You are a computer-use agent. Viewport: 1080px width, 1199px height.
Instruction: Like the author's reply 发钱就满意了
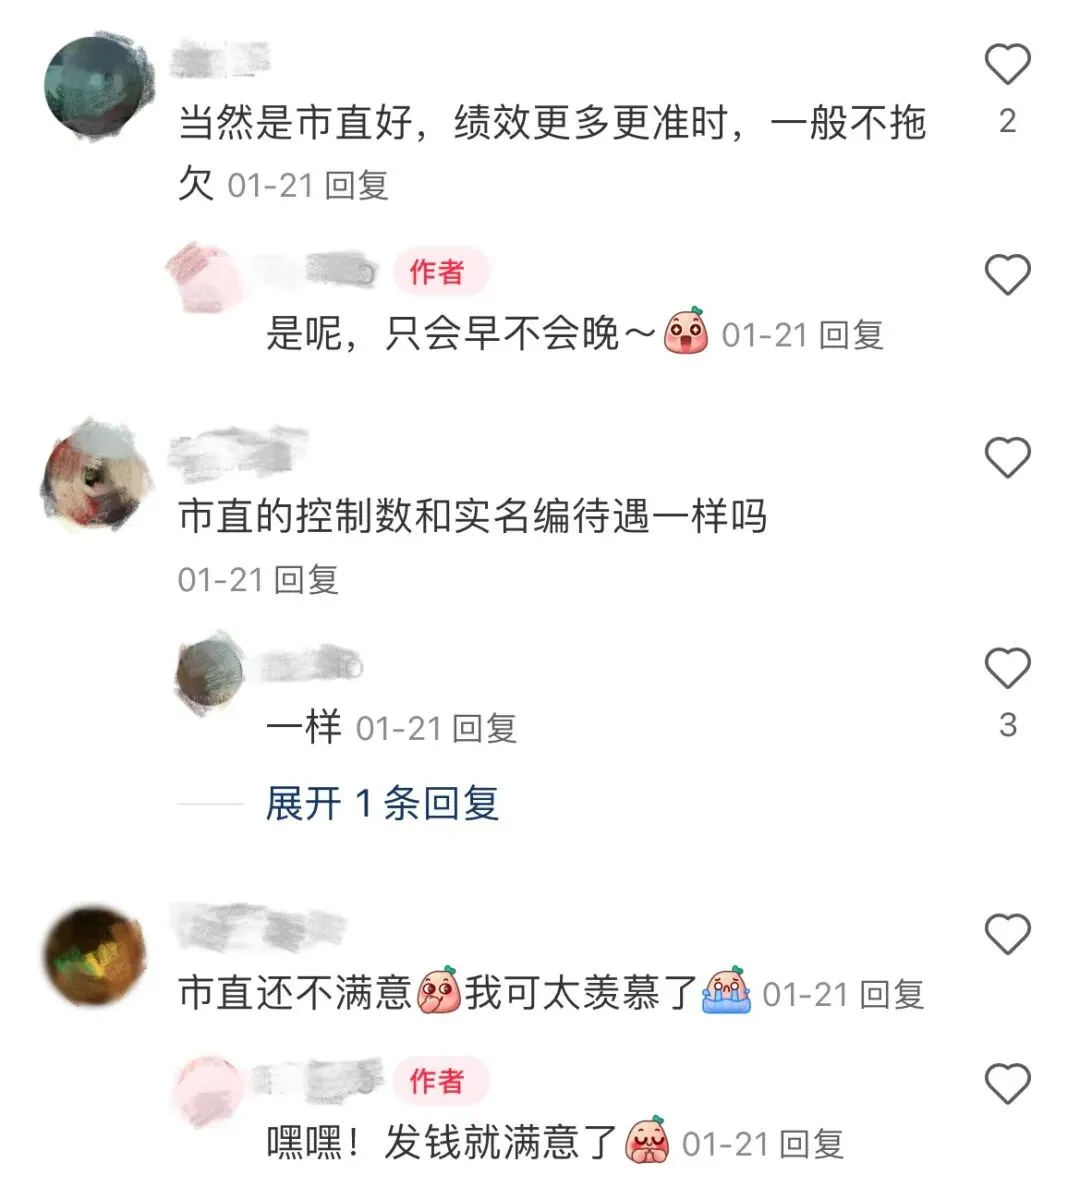coord(1007,1083)
